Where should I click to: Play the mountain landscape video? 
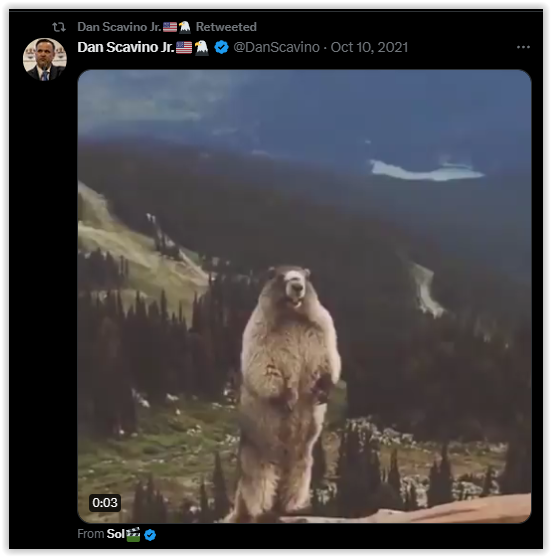coord(304,296)
